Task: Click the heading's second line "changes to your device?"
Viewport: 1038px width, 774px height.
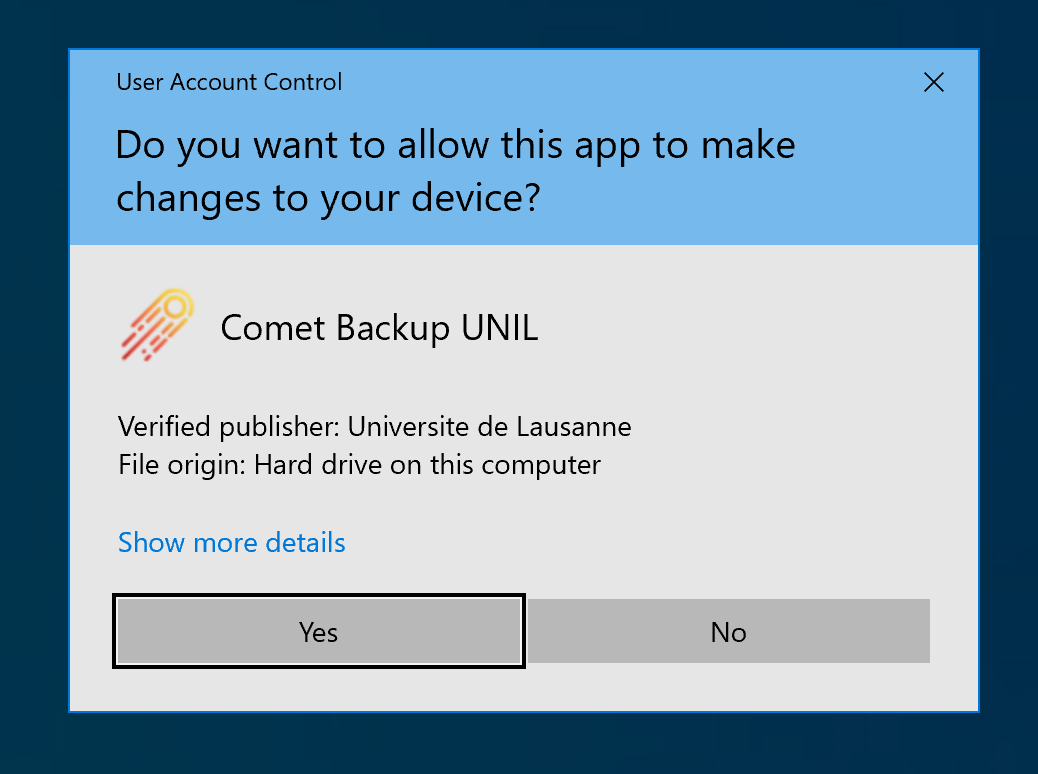Action: coord(328,198)
